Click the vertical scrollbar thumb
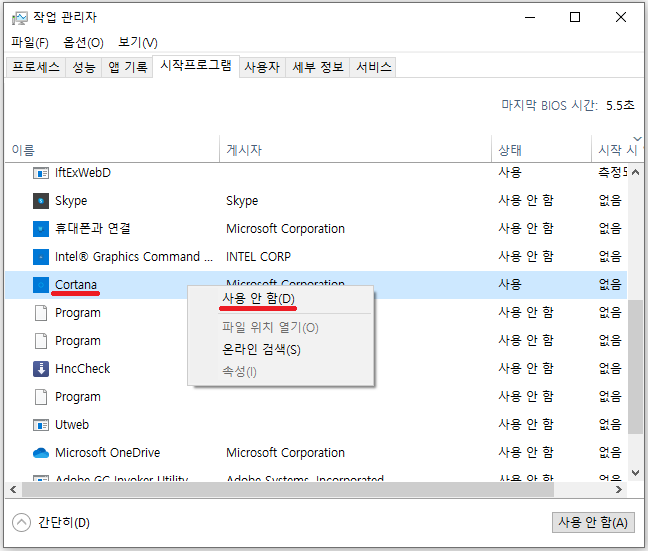The image size is (648, 551). click(x=636, y=367)
